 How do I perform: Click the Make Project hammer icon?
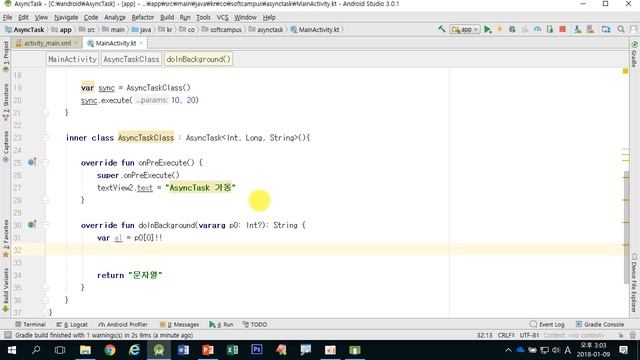[x=441, y=29]
